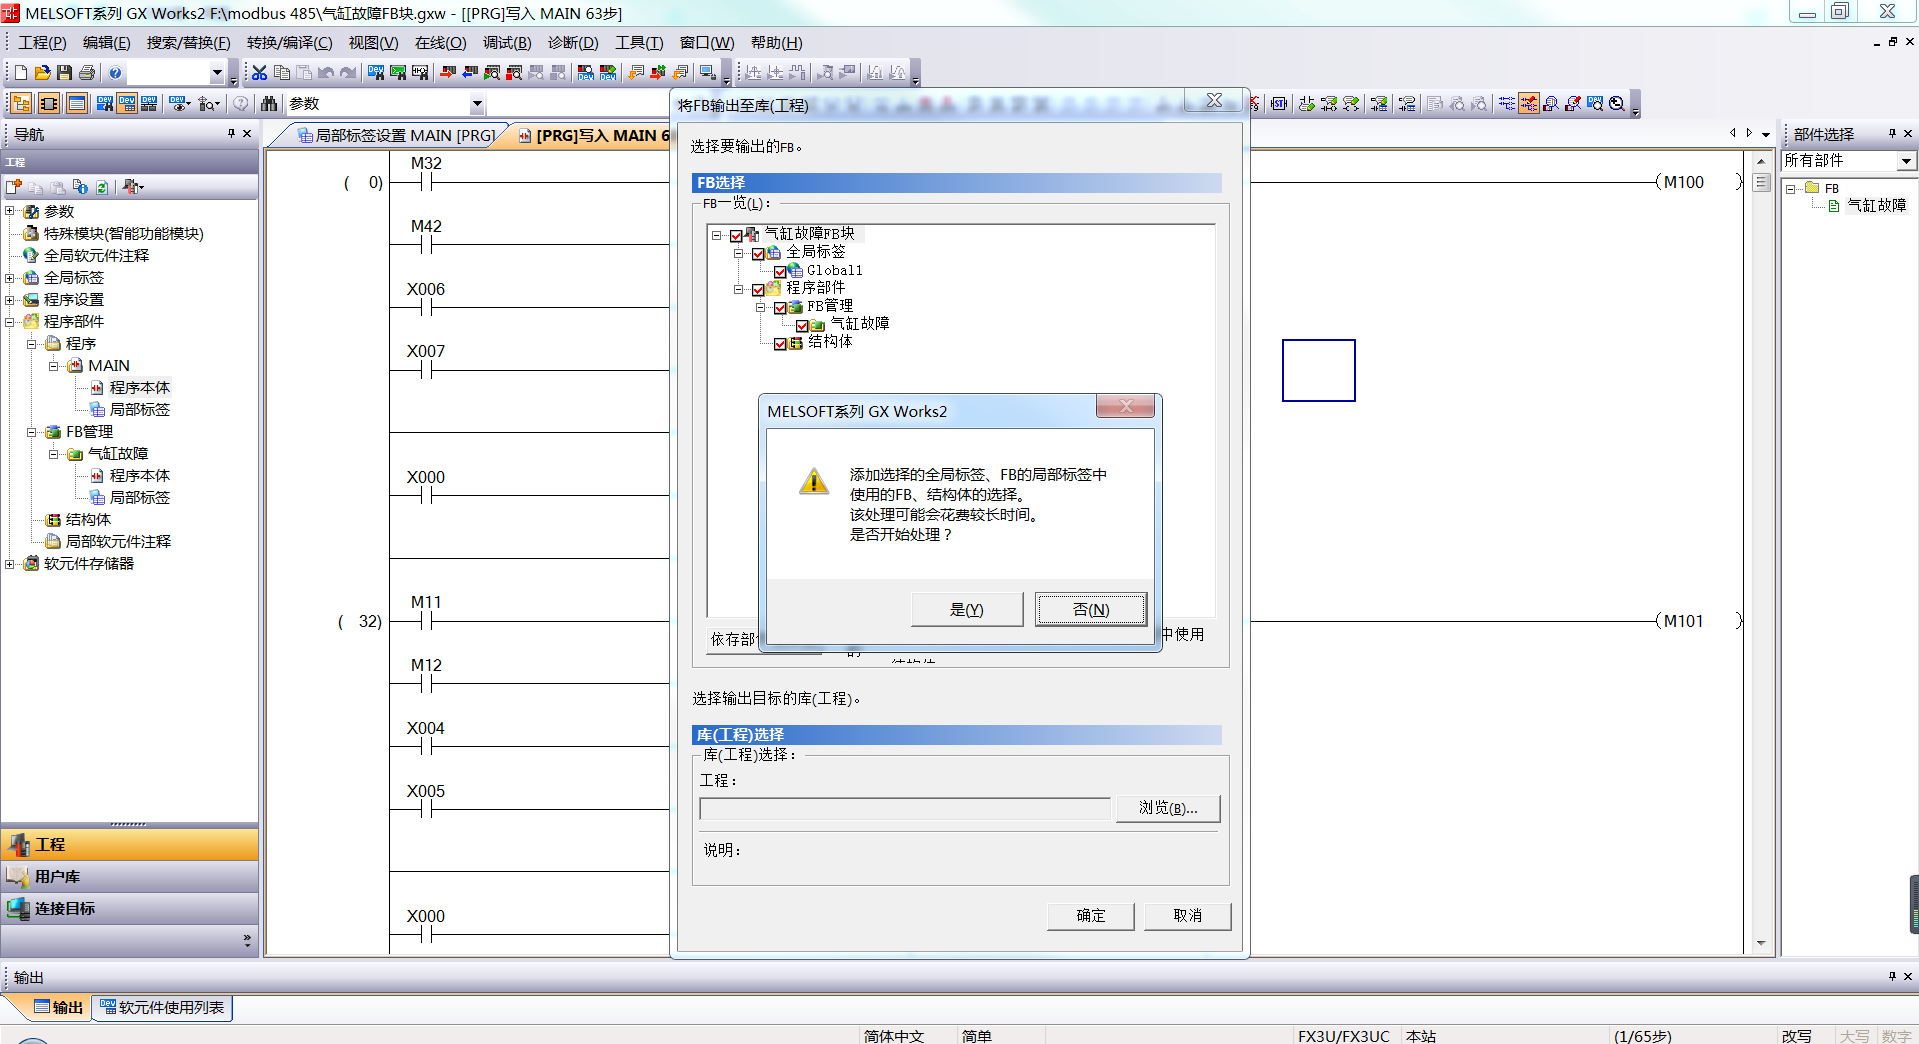Click 是(Y) to start processing
Image resolution: width=1919 pixels, height=1044 pixels.
[966, 610]
